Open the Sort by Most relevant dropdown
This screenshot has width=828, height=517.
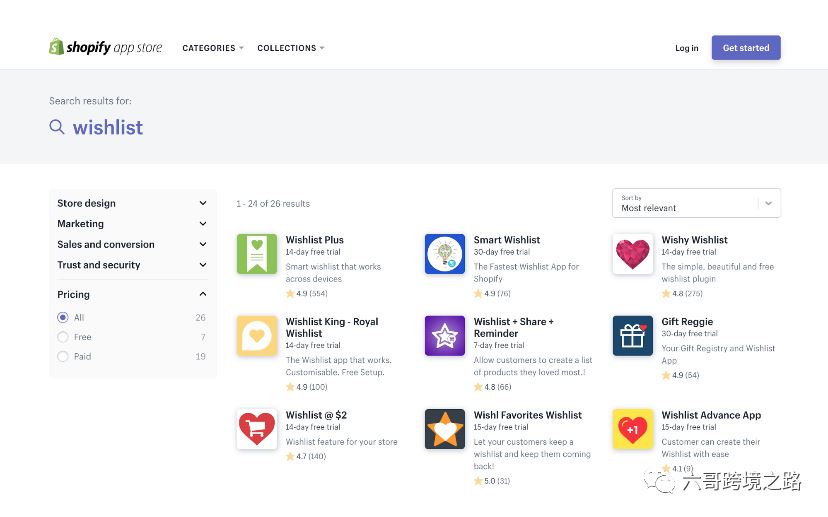pos(696,203)
